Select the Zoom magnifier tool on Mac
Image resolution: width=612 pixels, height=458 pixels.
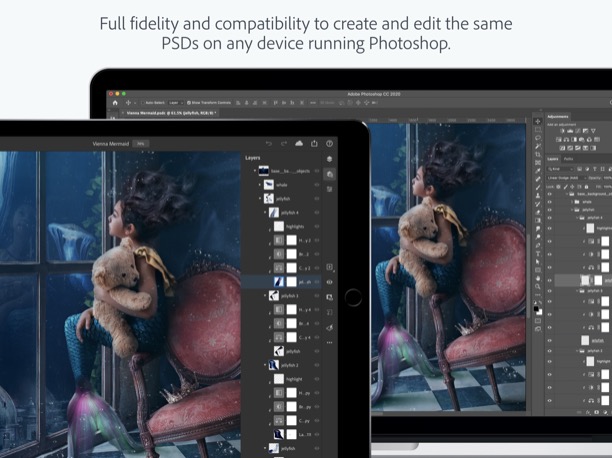click(x=538, y=287)
